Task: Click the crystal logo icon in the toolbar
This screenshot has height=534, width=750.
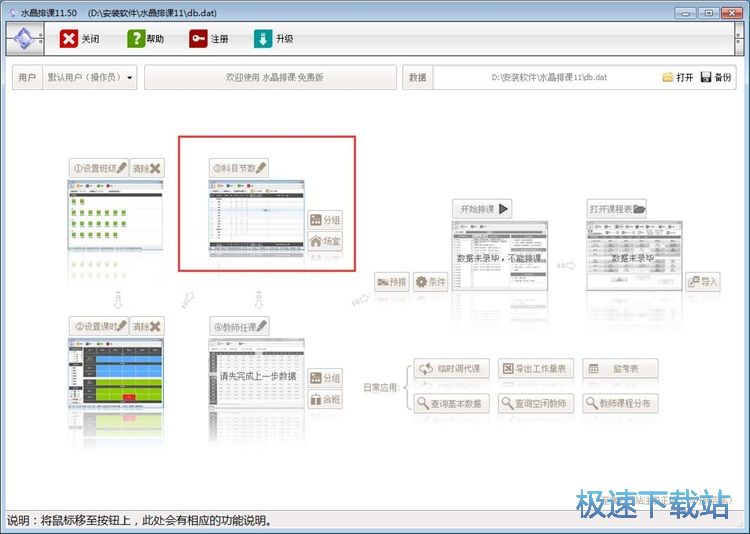Action: (x=24, y=38)
